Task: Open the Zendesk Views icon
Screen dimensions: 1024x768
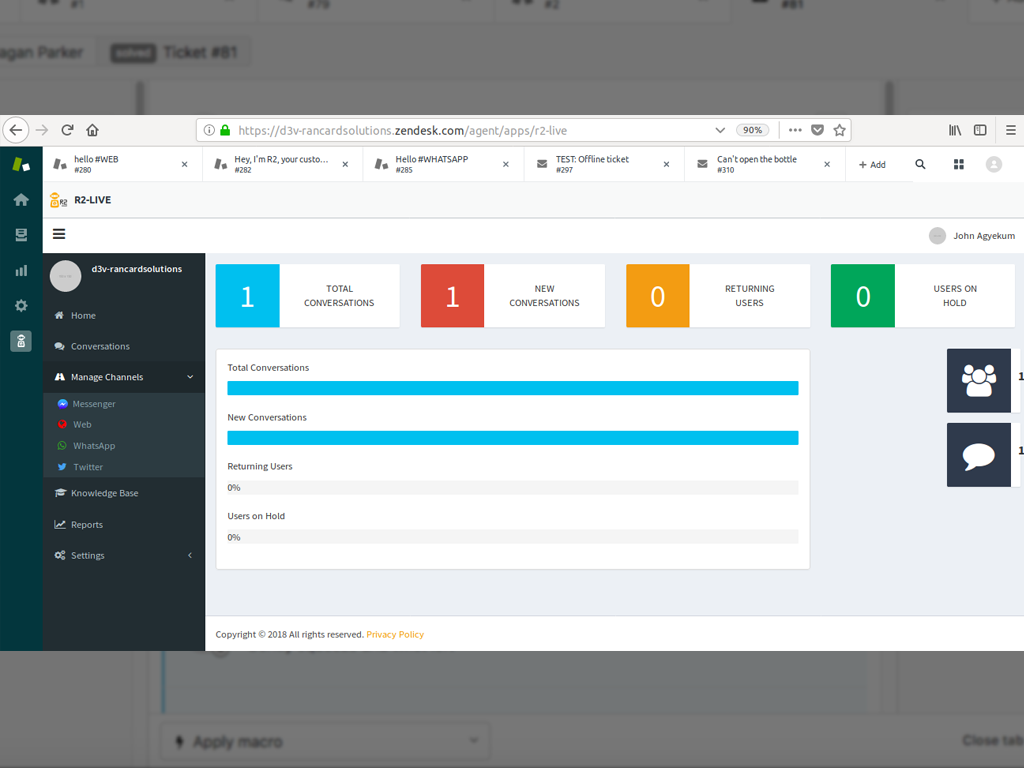Action: click(x=20, y=235)
